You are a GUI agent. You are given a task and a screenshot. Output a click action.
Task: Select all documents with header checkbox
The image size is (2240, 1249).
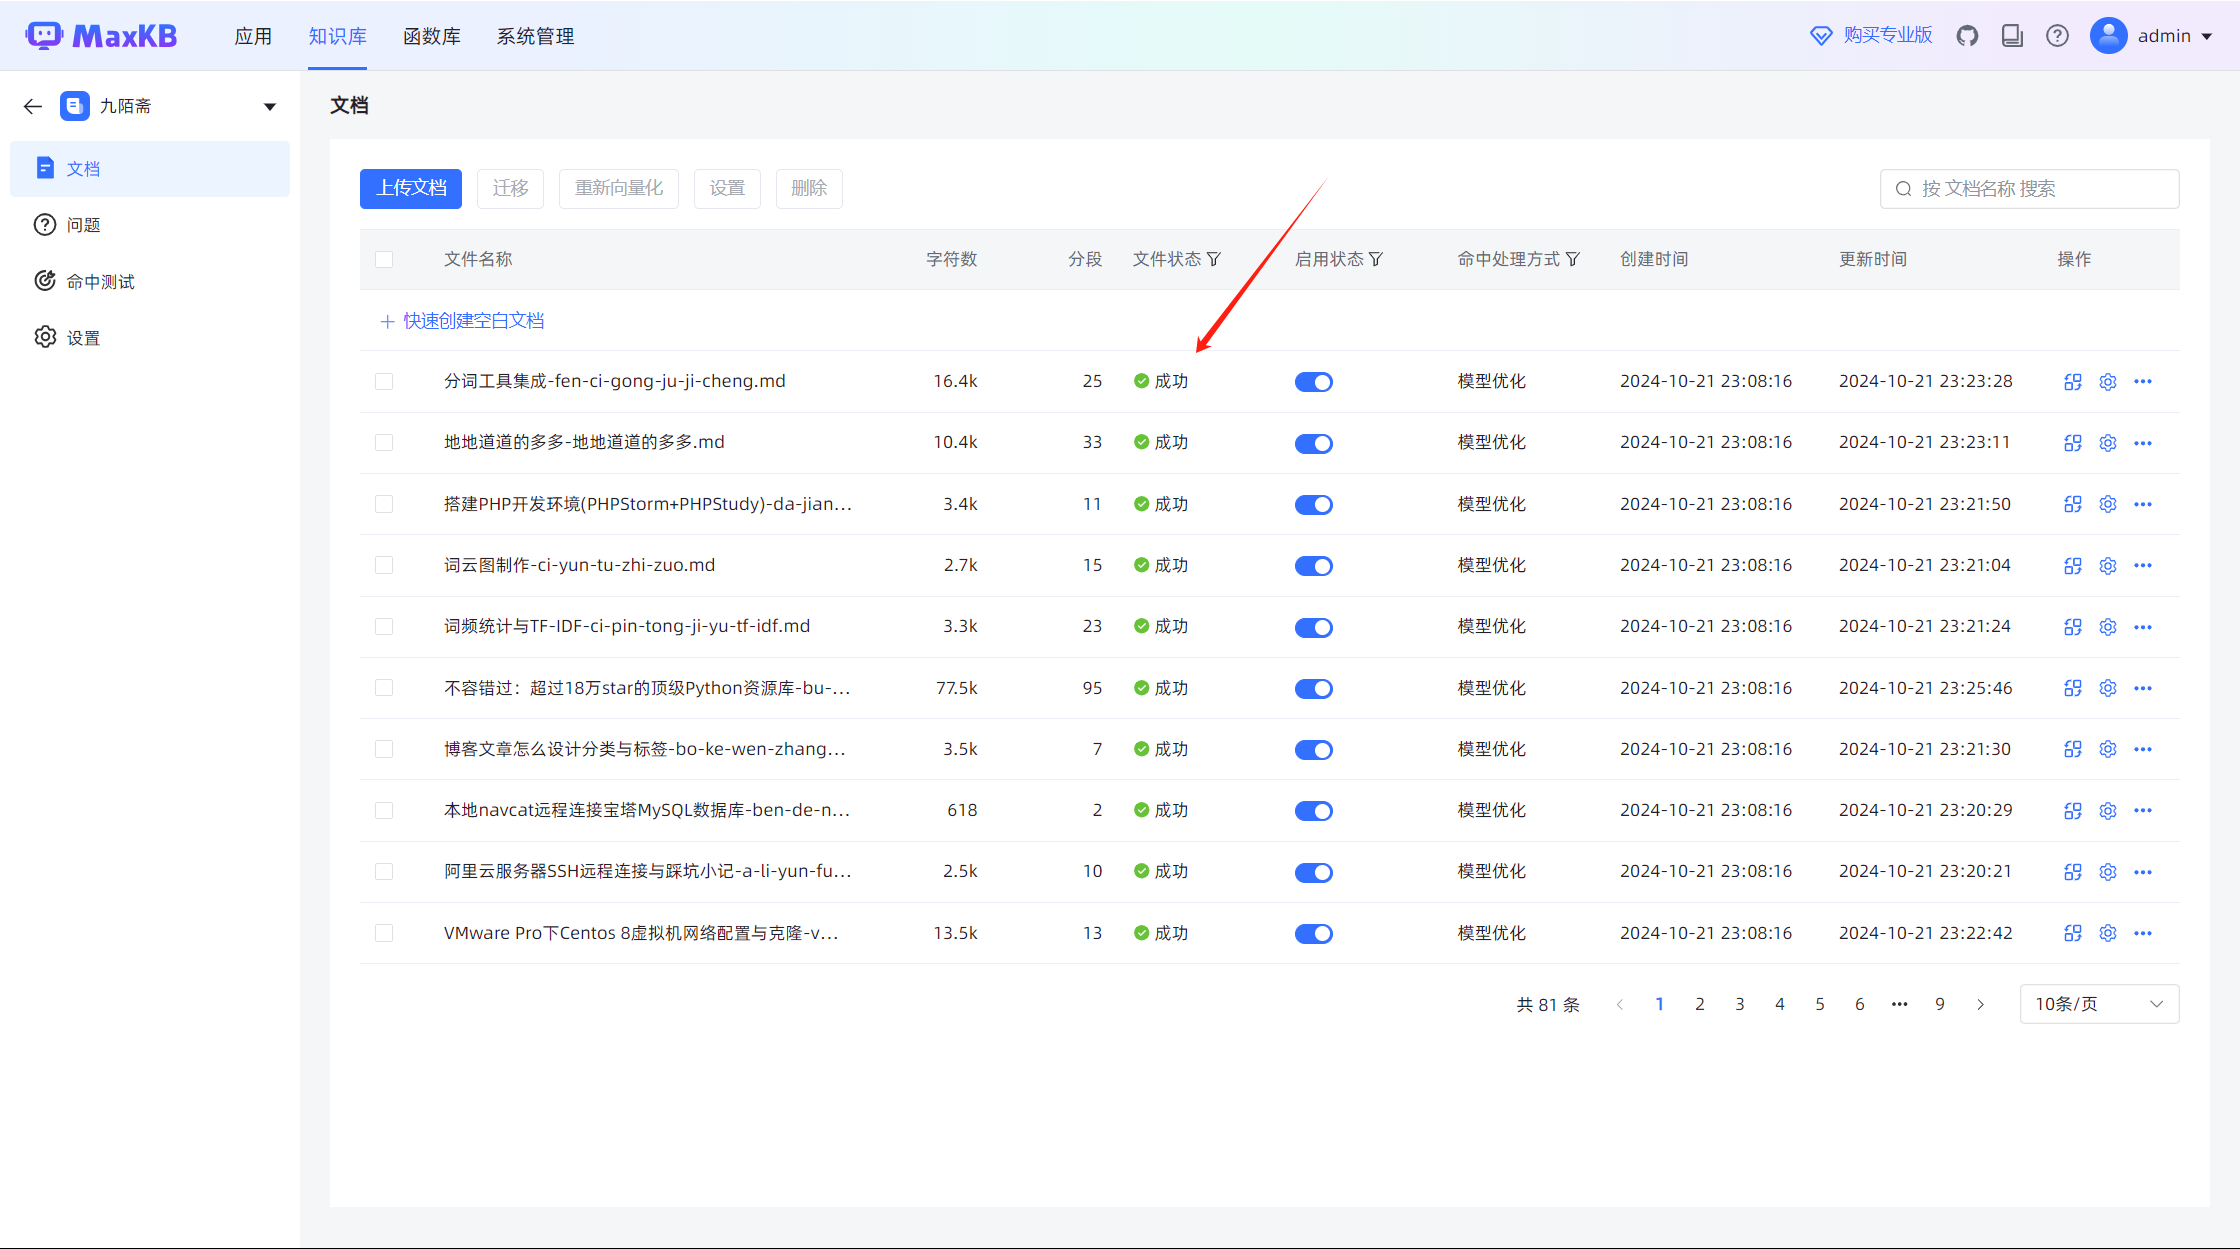pos(384,260)
